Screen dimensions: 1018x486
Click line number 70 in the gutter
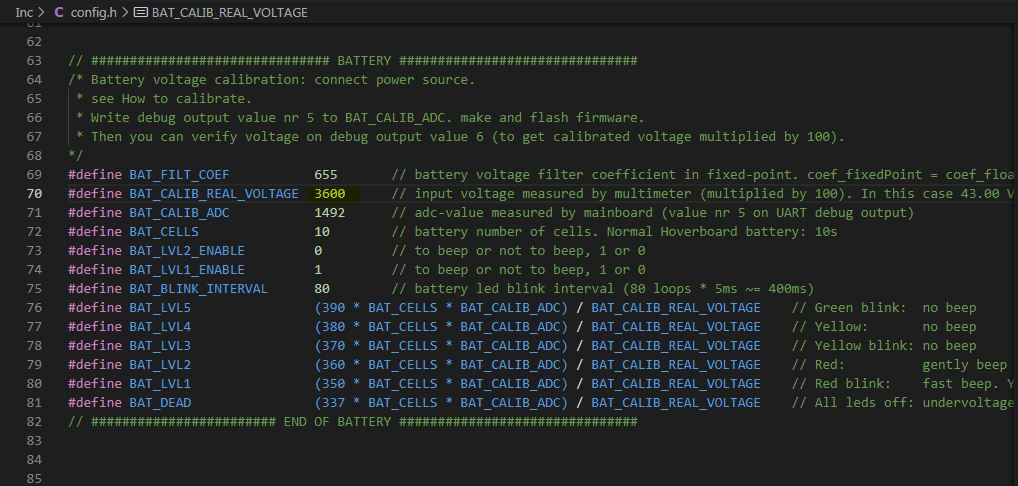35,193
